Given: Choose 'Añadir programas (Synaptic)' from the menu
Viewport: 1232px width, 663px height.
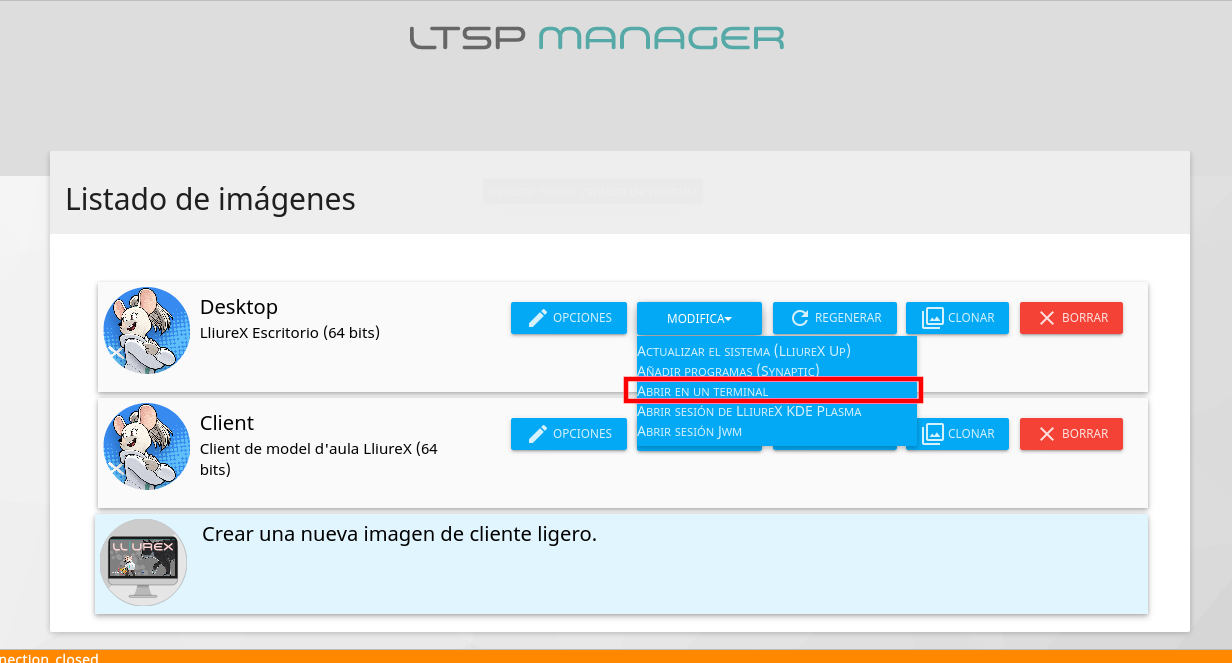Looking at the screenshot, I should [x=727, y=371].
